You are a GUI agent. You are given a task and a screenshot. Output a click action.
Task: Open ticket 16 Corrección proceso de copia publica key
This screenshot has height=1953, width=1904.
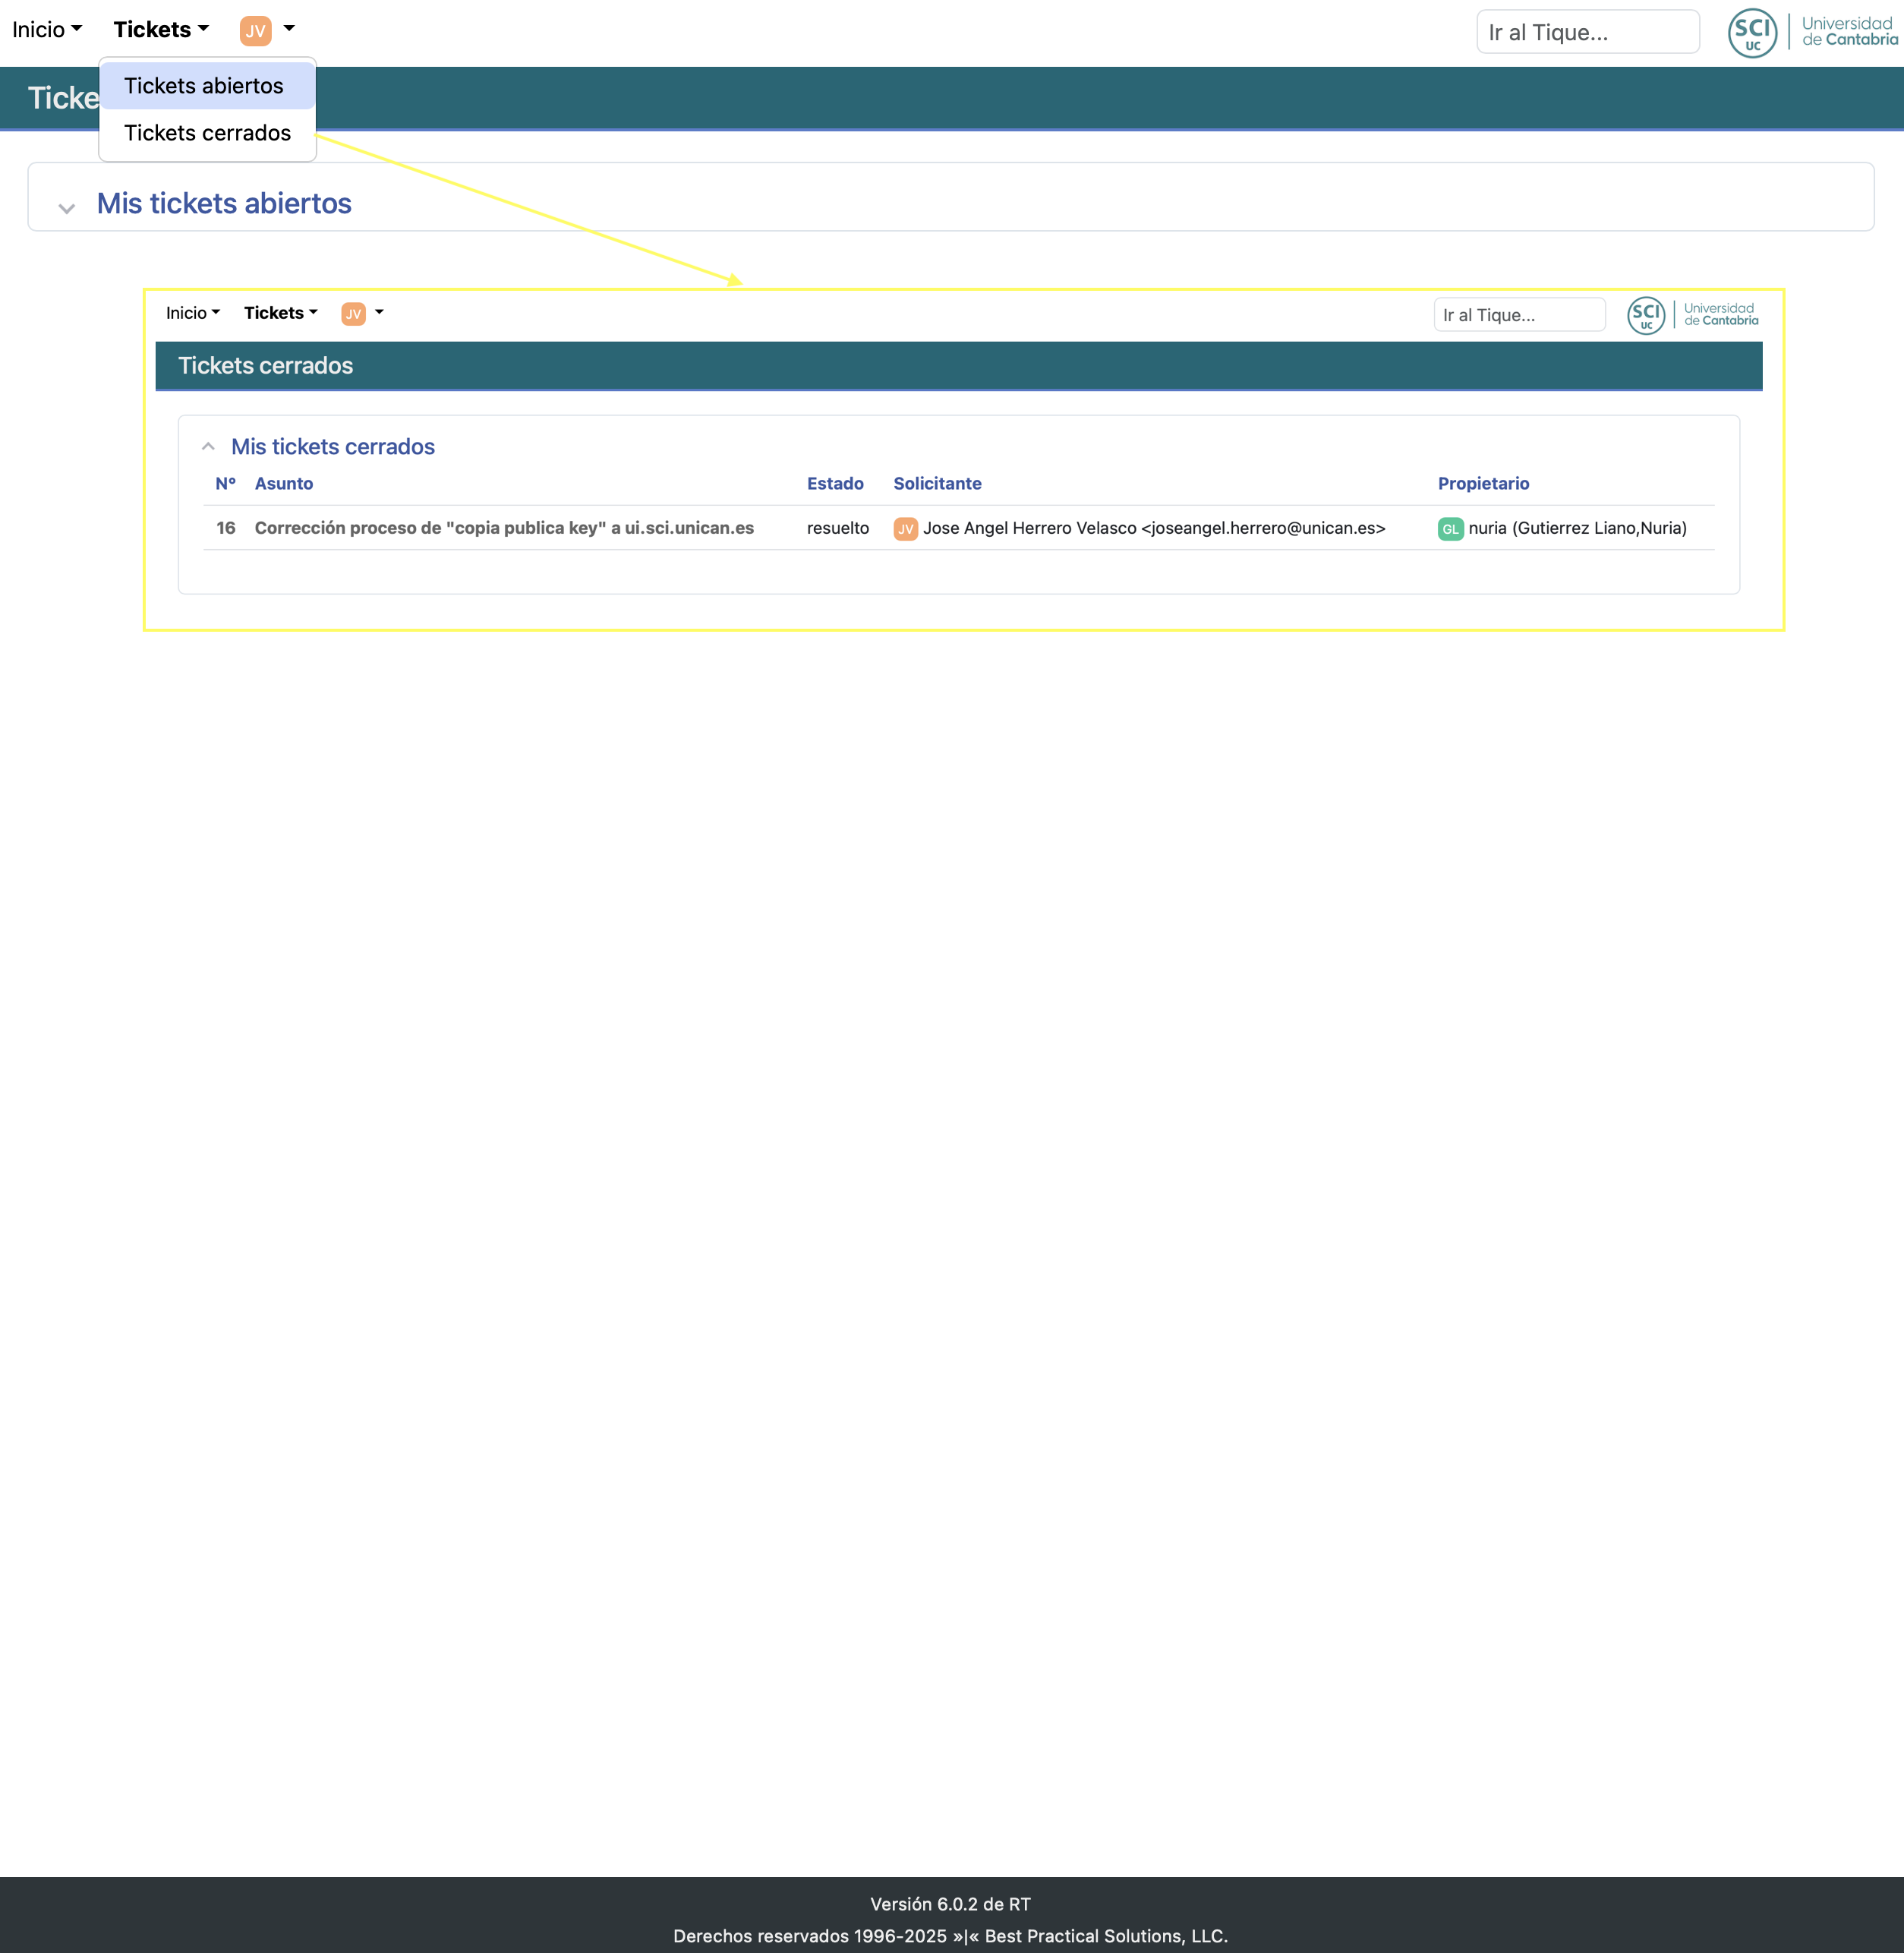[504, 528]
